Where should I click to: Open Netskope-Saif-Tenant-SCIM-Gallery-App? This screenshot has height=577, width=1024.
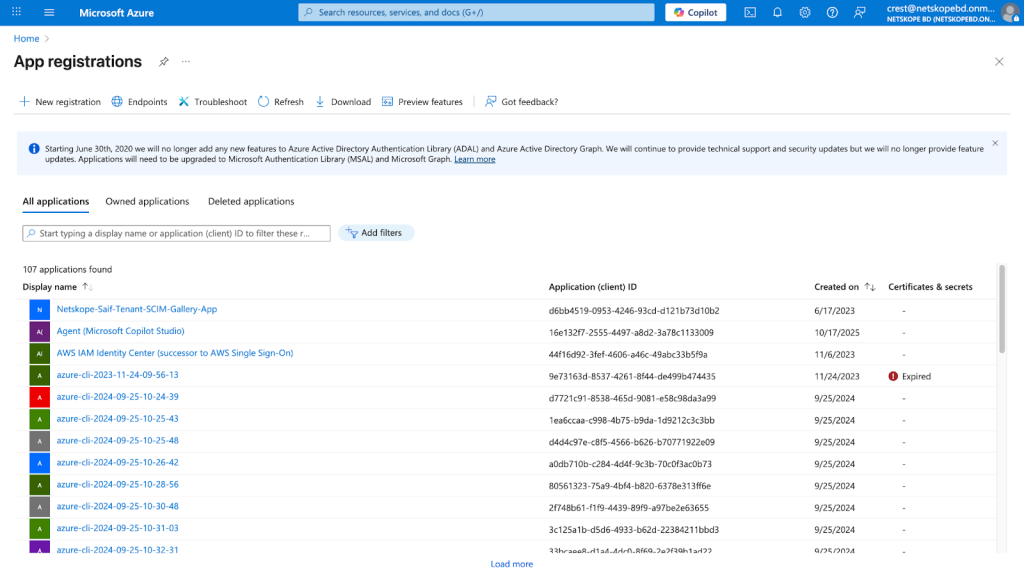click(x=136, y=309)
